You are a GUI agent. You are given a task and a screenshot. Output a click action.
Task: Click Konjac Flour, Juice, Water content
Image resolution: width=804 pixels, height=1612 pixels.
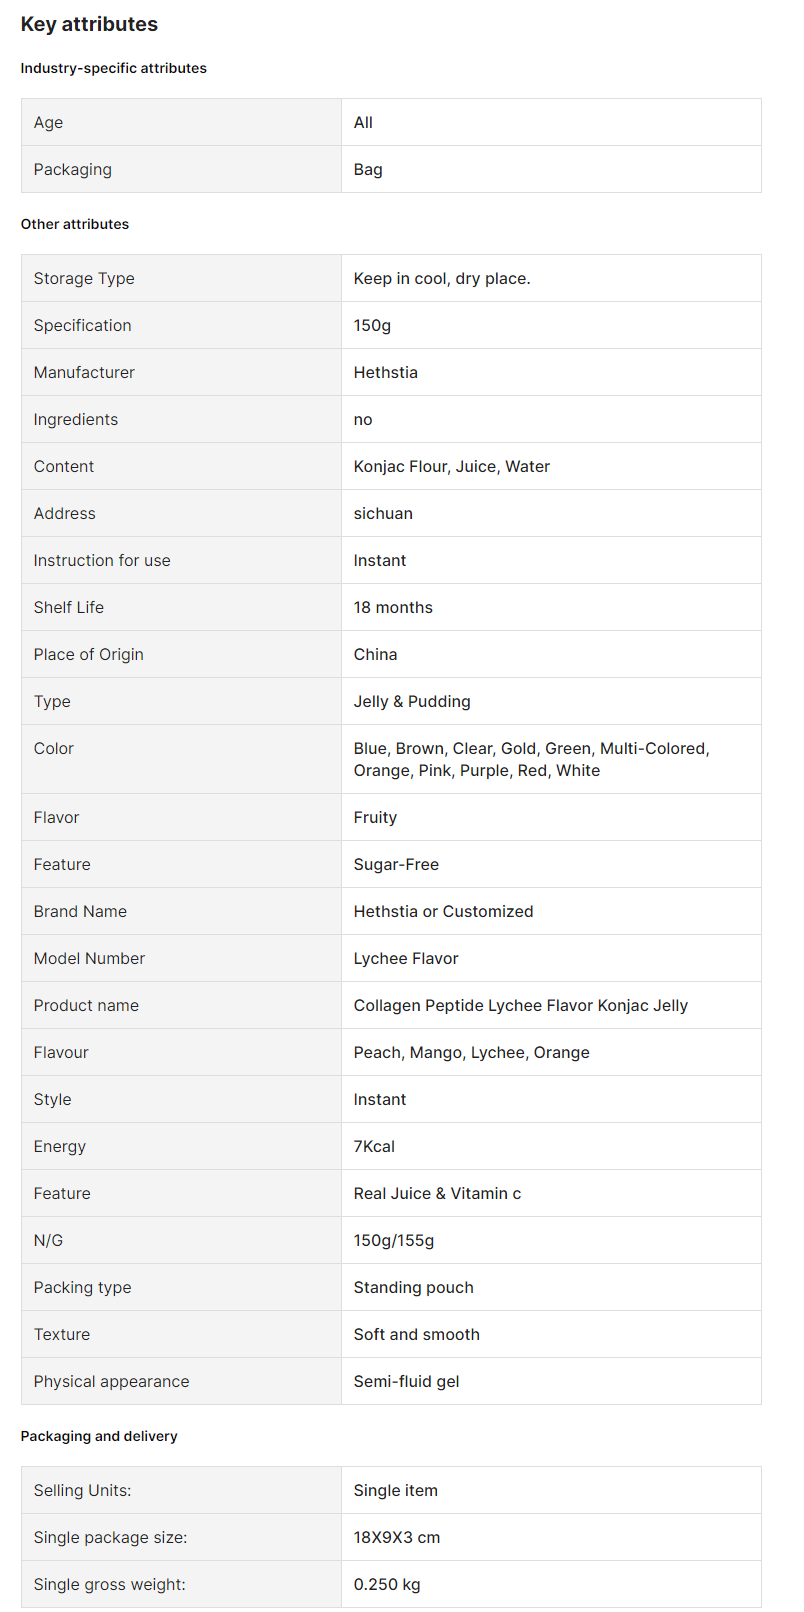452,467
